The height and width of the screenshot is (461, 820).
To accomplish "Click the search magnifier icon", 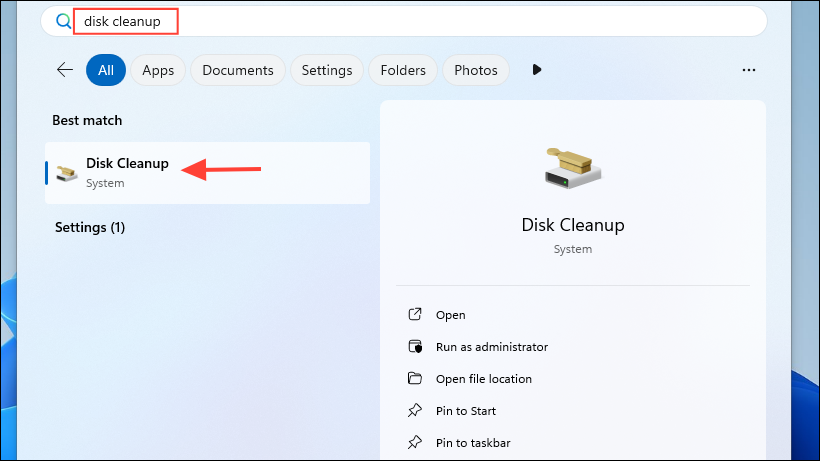I will point(64,21).
